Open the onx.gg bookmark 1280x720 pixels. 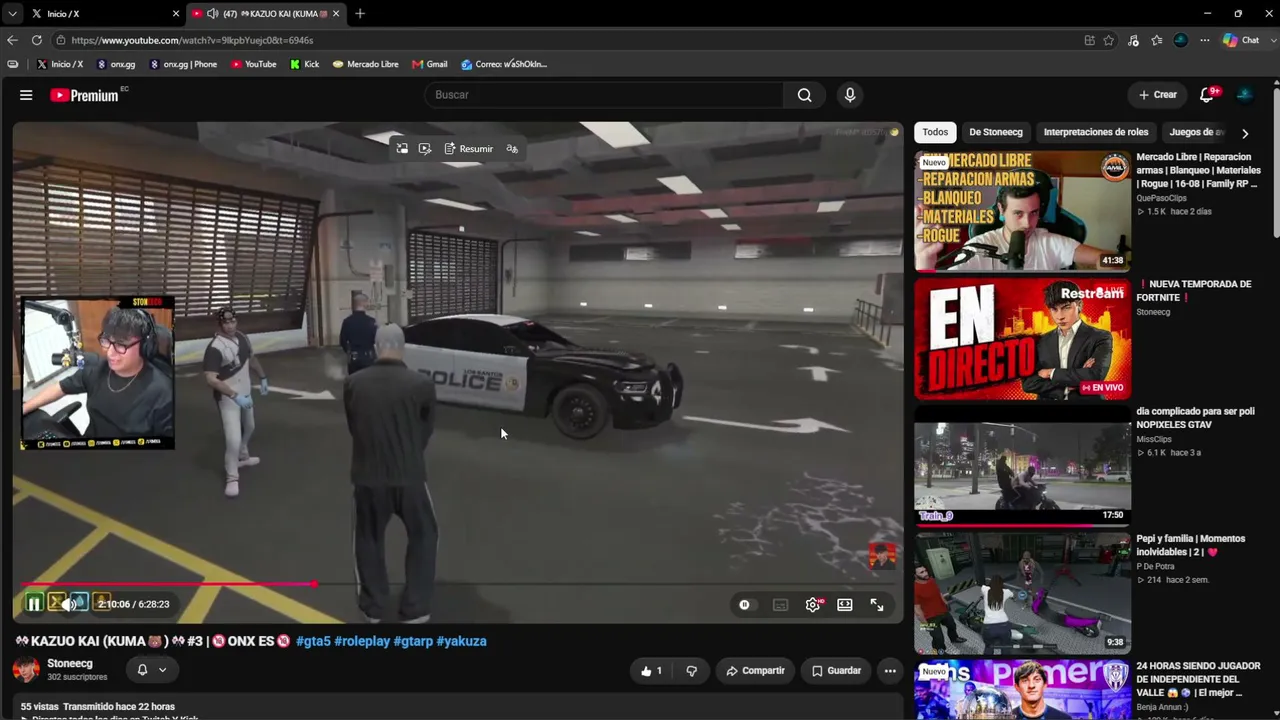click(116, 64)
